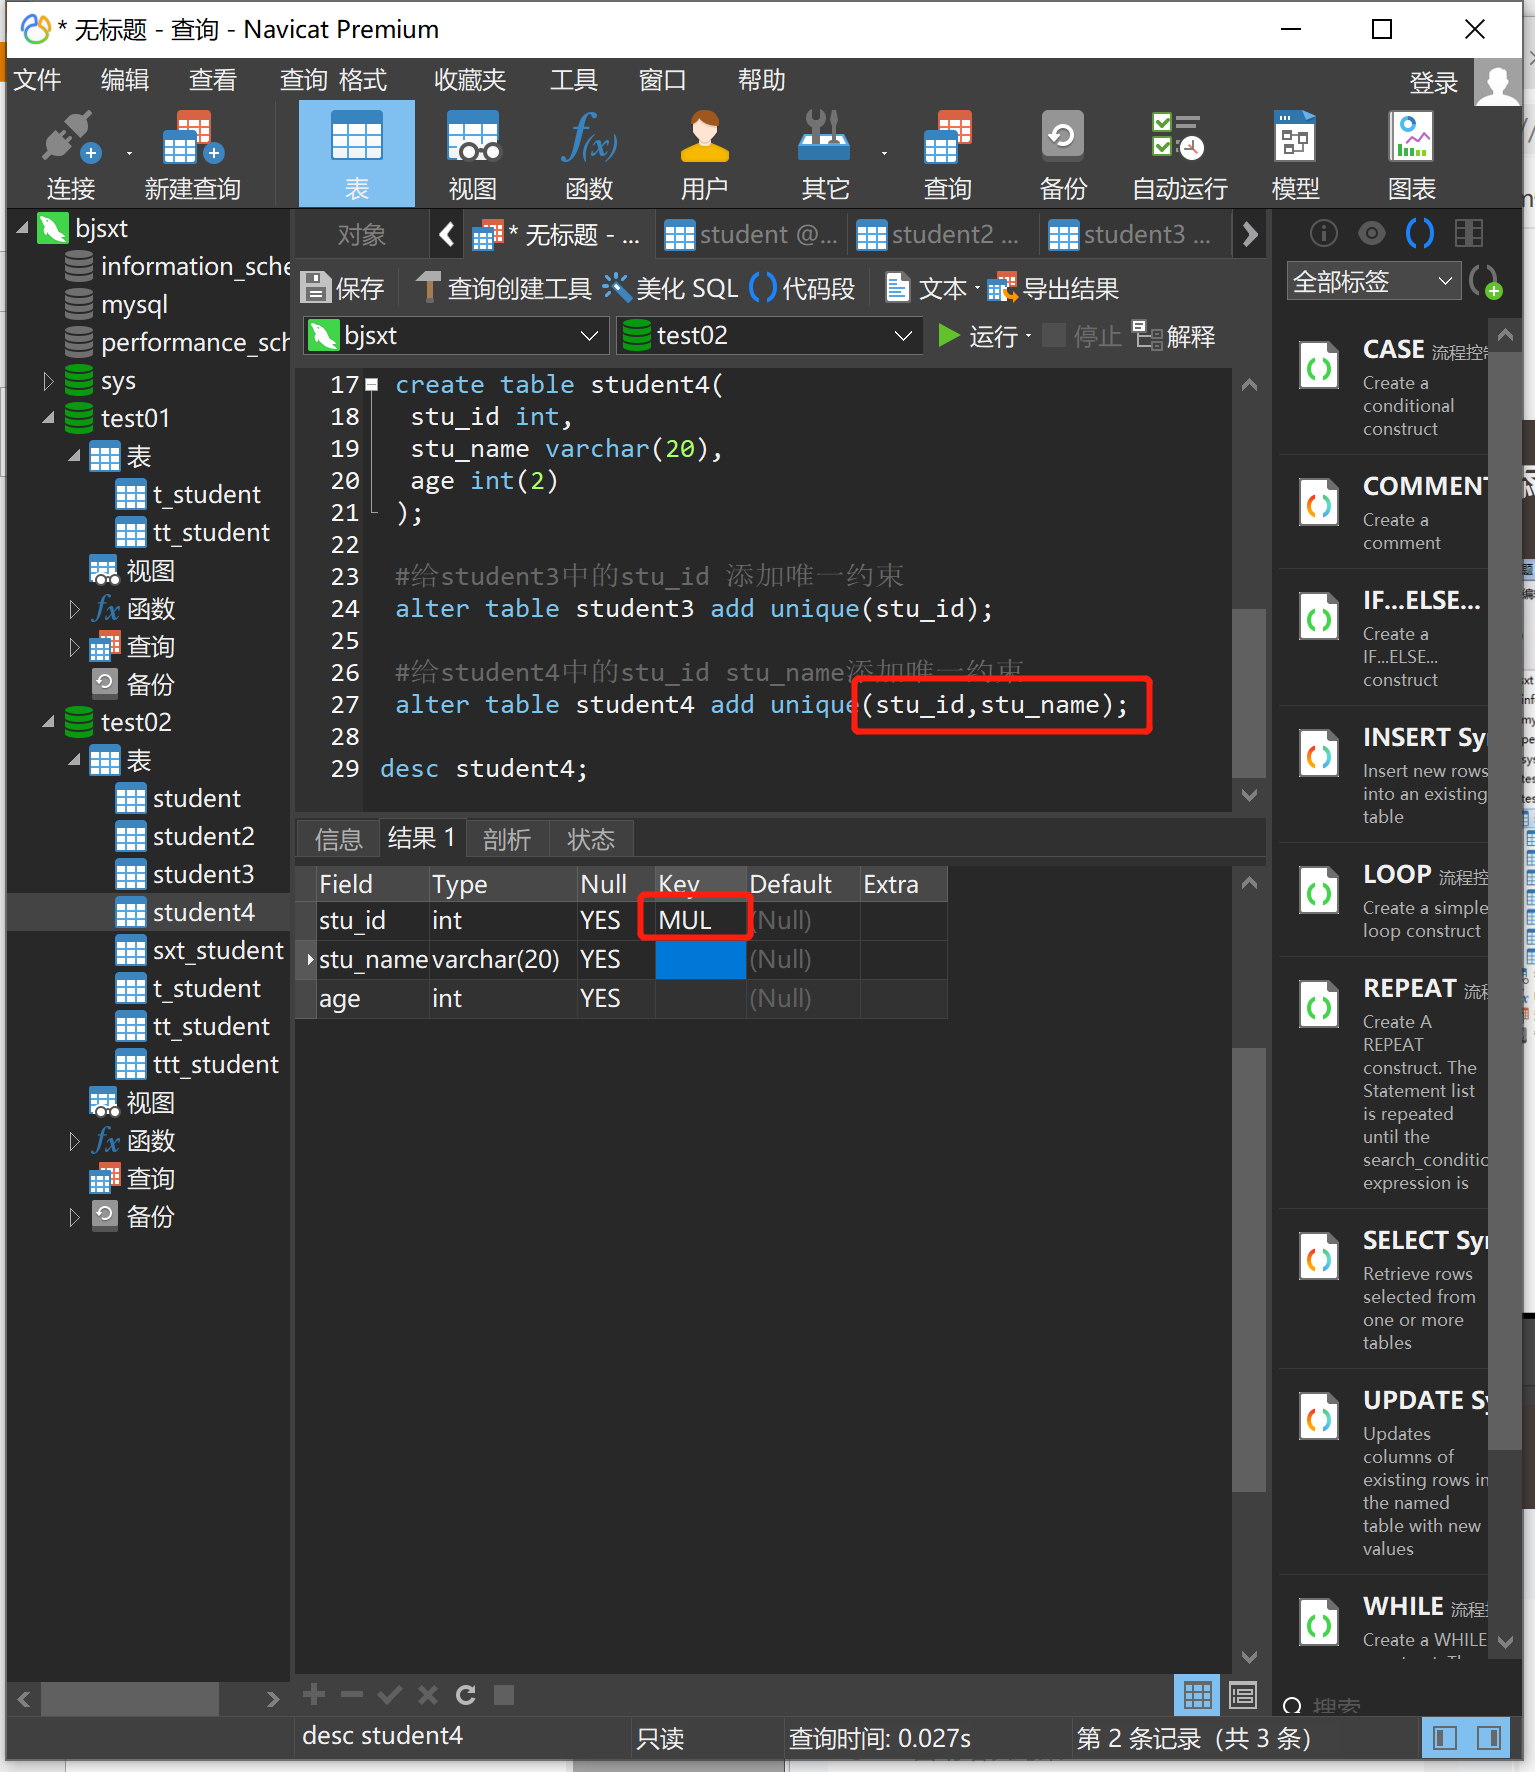Image resolution: width=1535 pixels, height=1772 pixels.
Task: Expand 备份 under test02
Action: tap(74, 1217)
